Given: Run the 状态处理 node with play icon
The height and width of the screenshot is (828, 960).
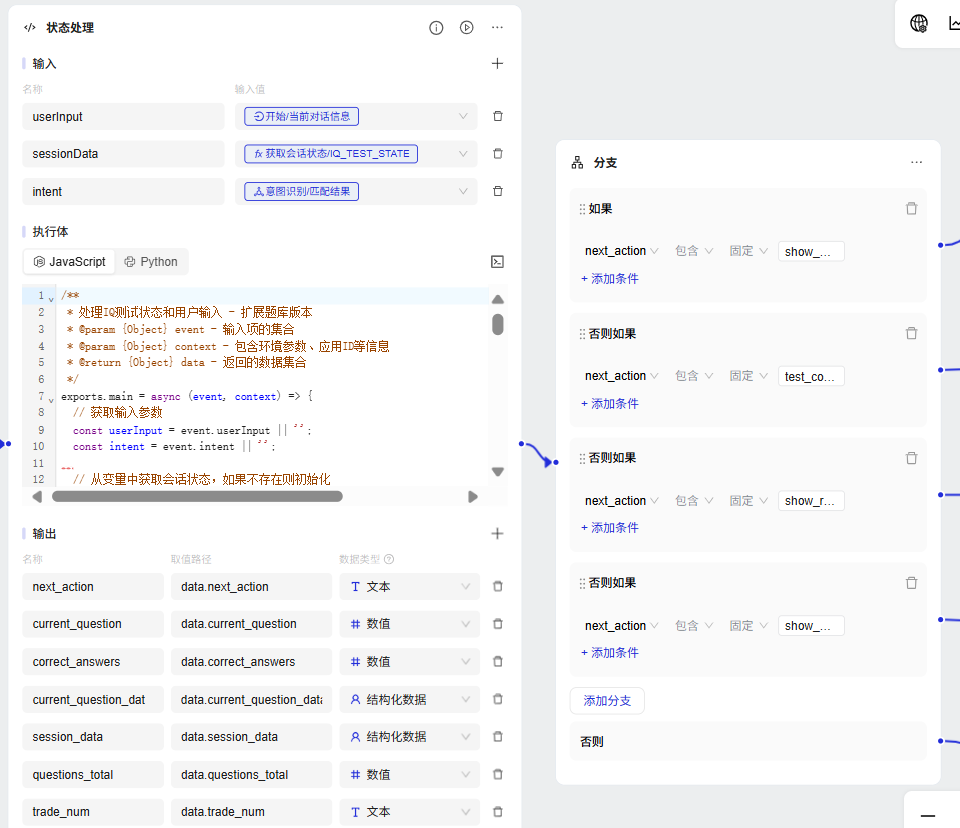Looking at the screenshot, I should pyautogui.click(x=466, y=28).
